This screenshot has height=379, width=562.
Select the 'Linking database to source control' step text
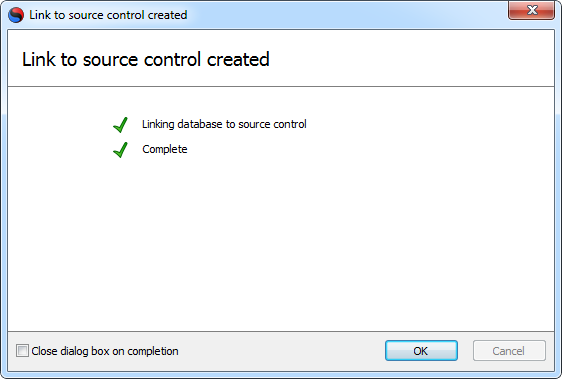click(x=224, y=124)
